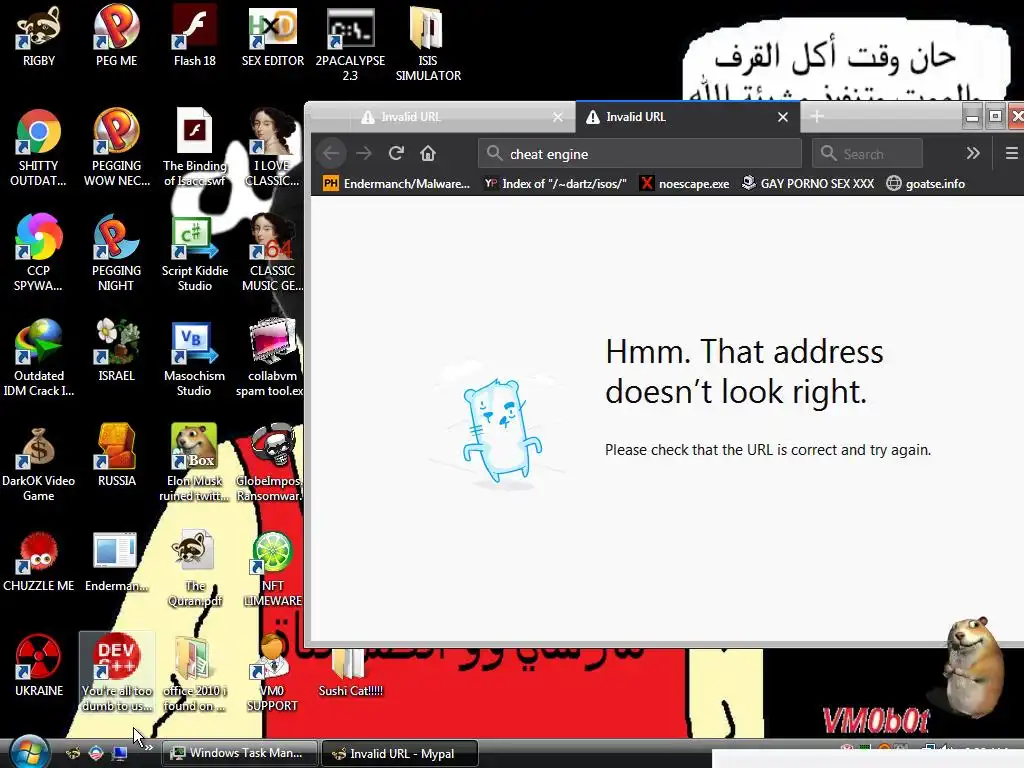This screenshot has width=1024, height=768.
Task: Open the PEGGING NIGHT shortcut
Action: pos(116,253)
